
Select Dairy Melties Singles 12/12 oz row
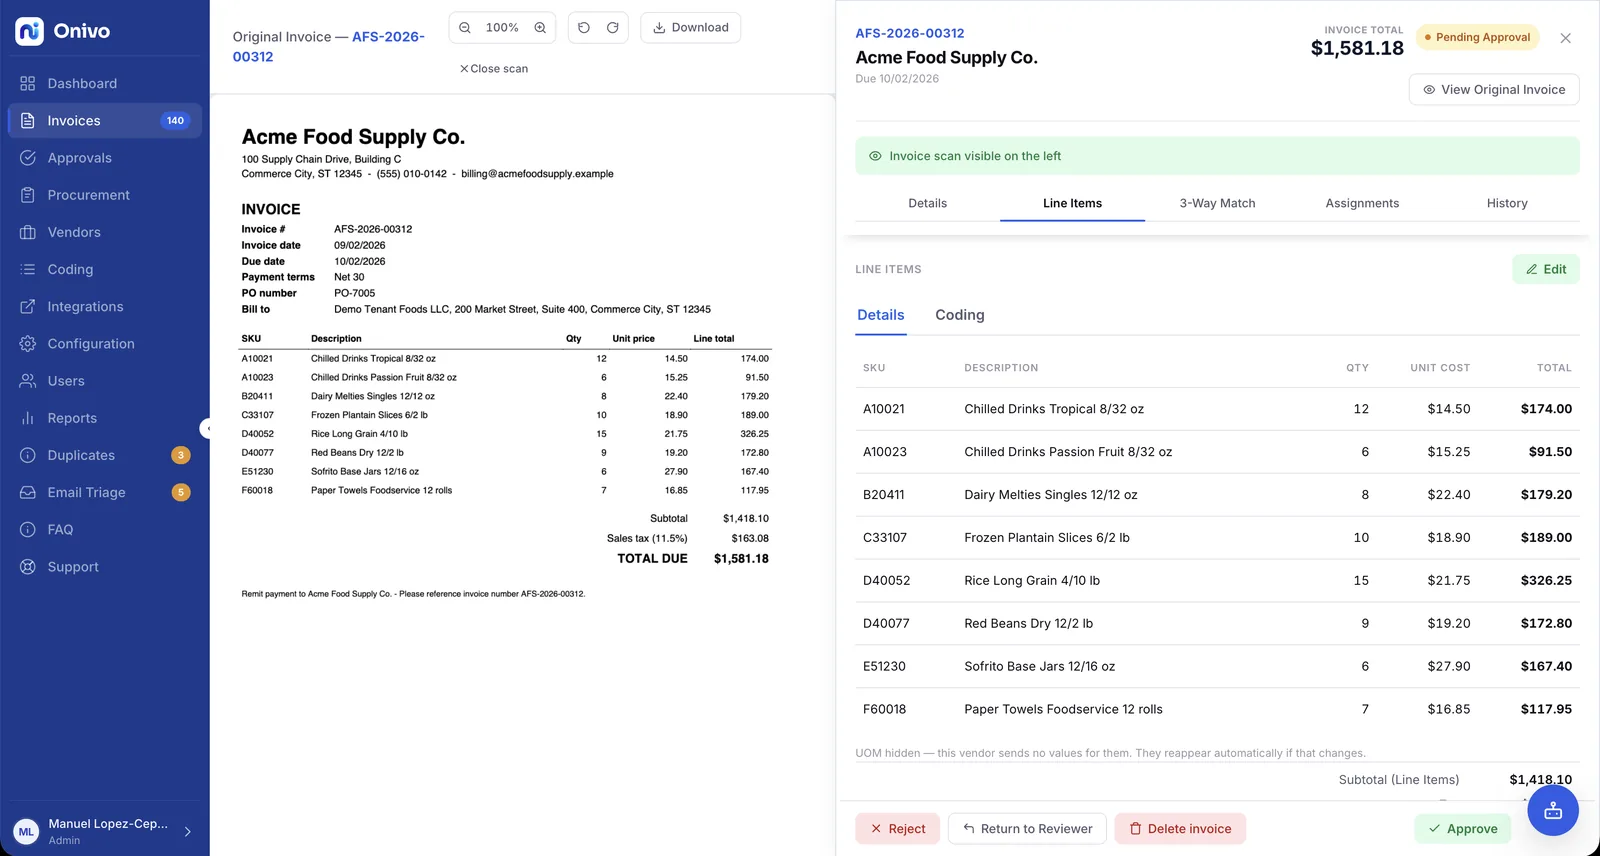tap(1217, 495)
